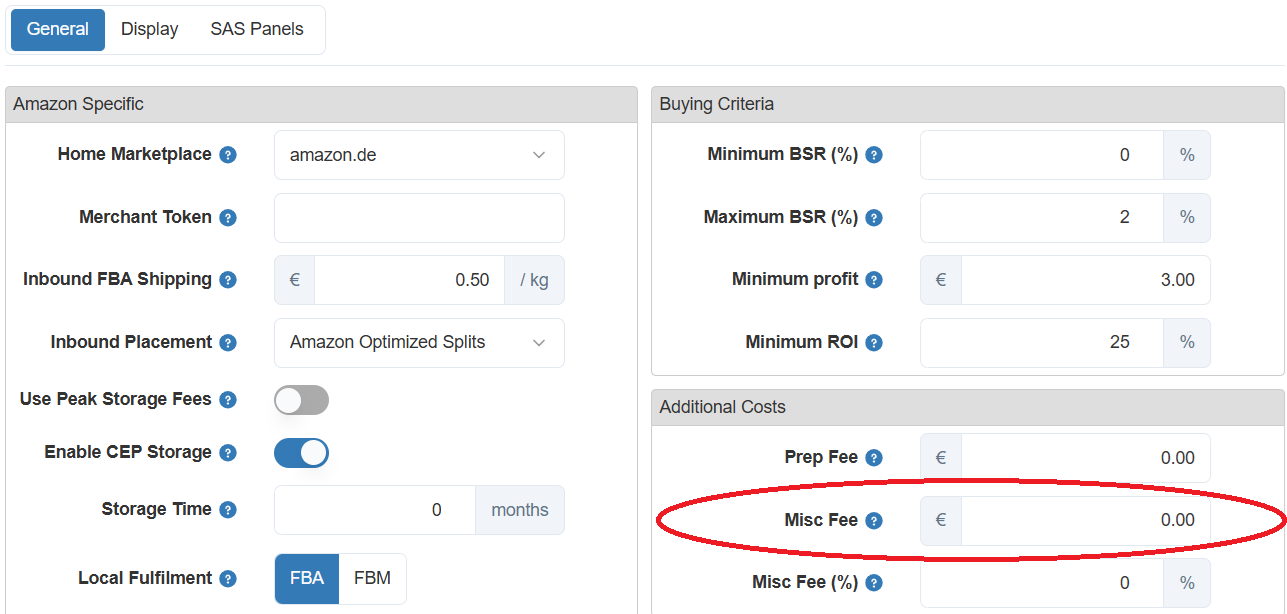Open the Home Marketplace dropdown
Image resolution: width=1287 pixels, height=614 pixels.
click(418, 154)
